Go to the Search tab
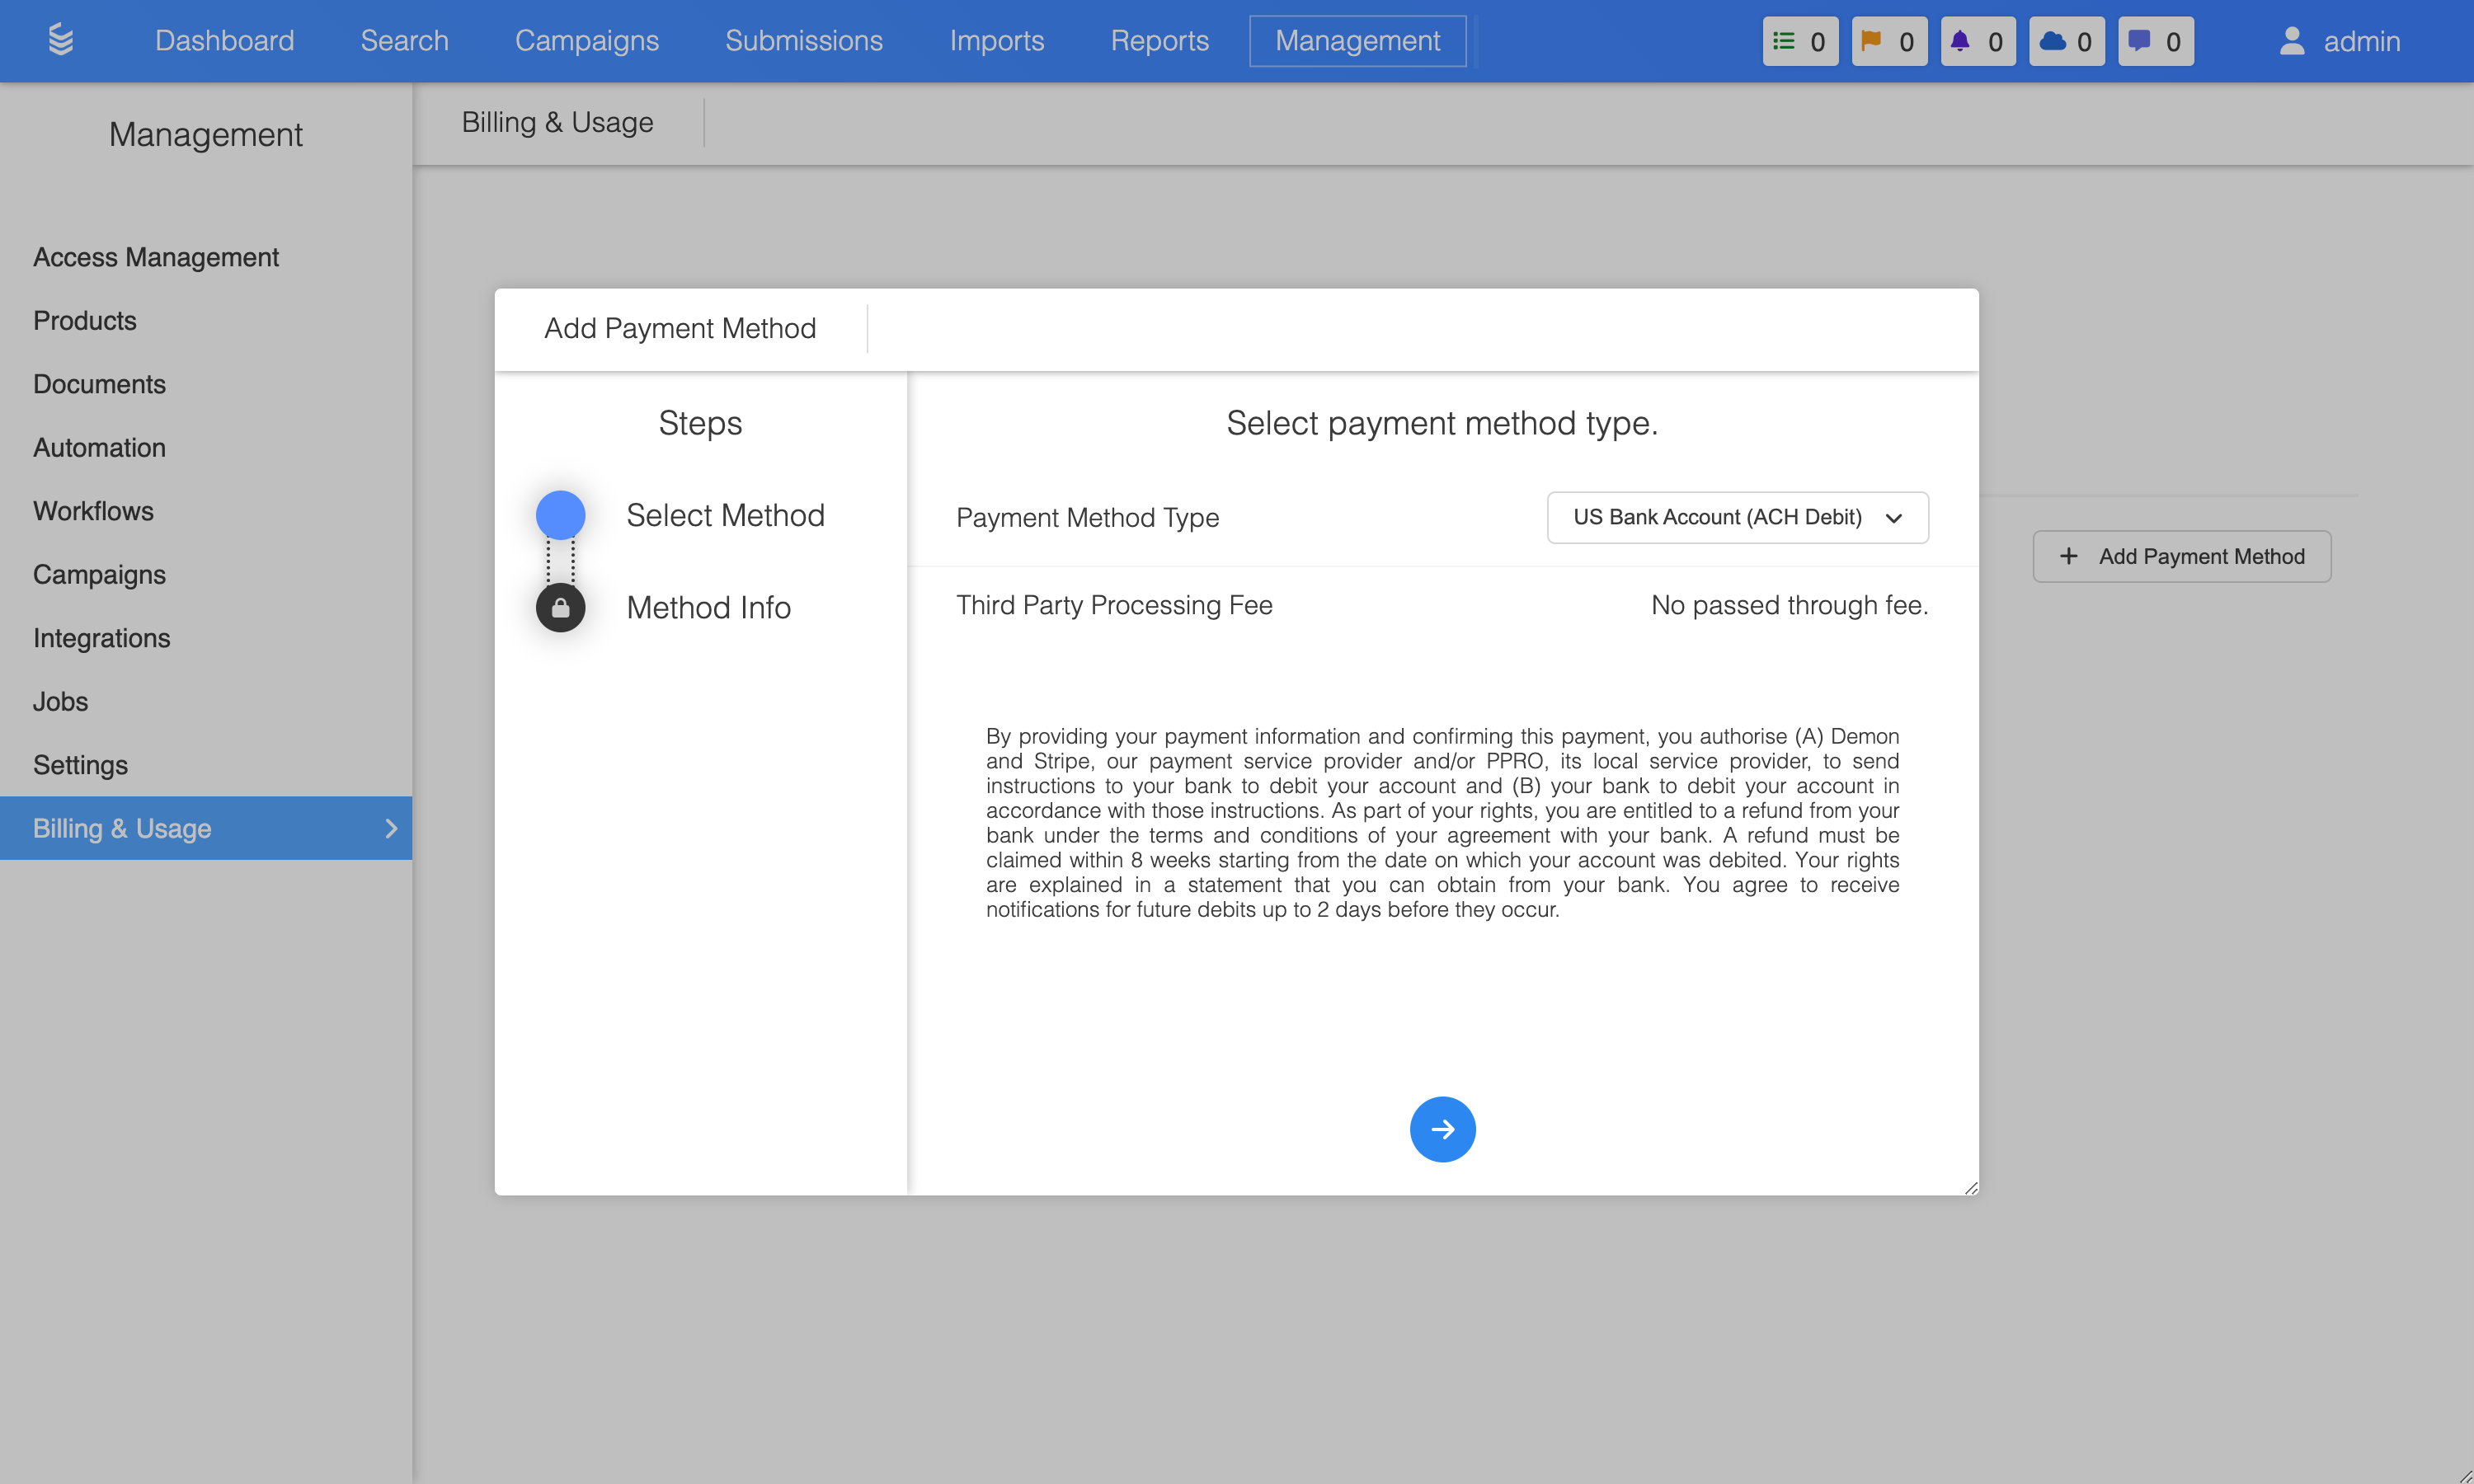 [x=404, y=41]
